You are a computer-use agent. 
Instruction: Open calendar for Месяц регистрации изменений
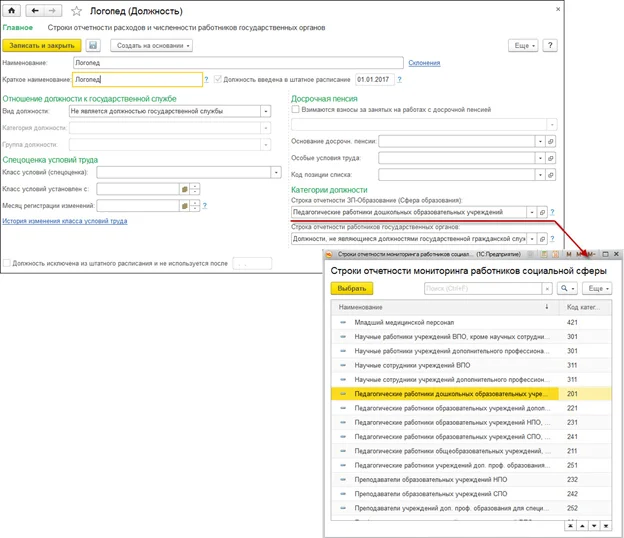(x=184, y=206)
